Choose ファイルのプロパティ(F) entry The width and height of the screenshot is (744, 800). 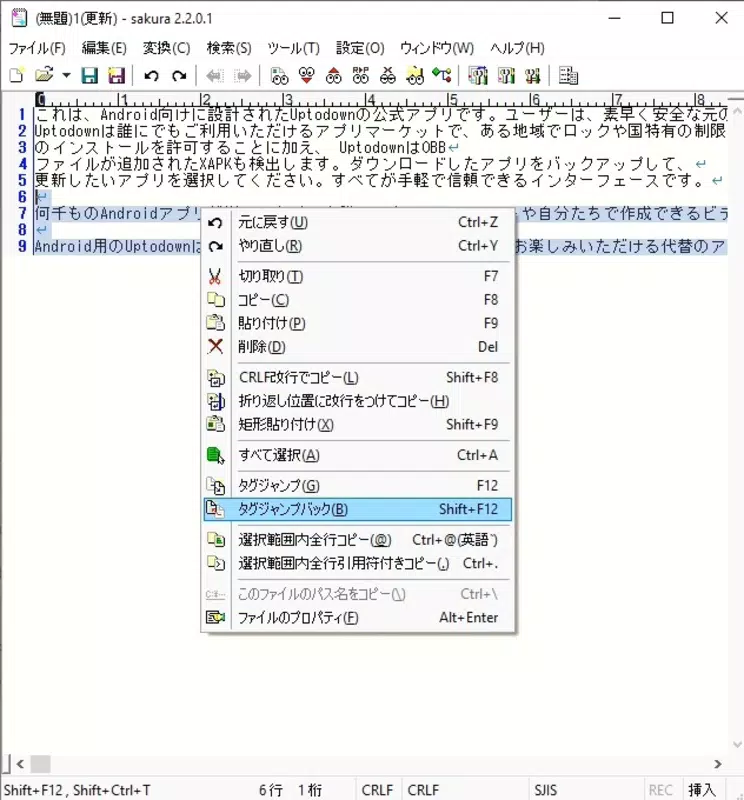click(x=357, y=617)
